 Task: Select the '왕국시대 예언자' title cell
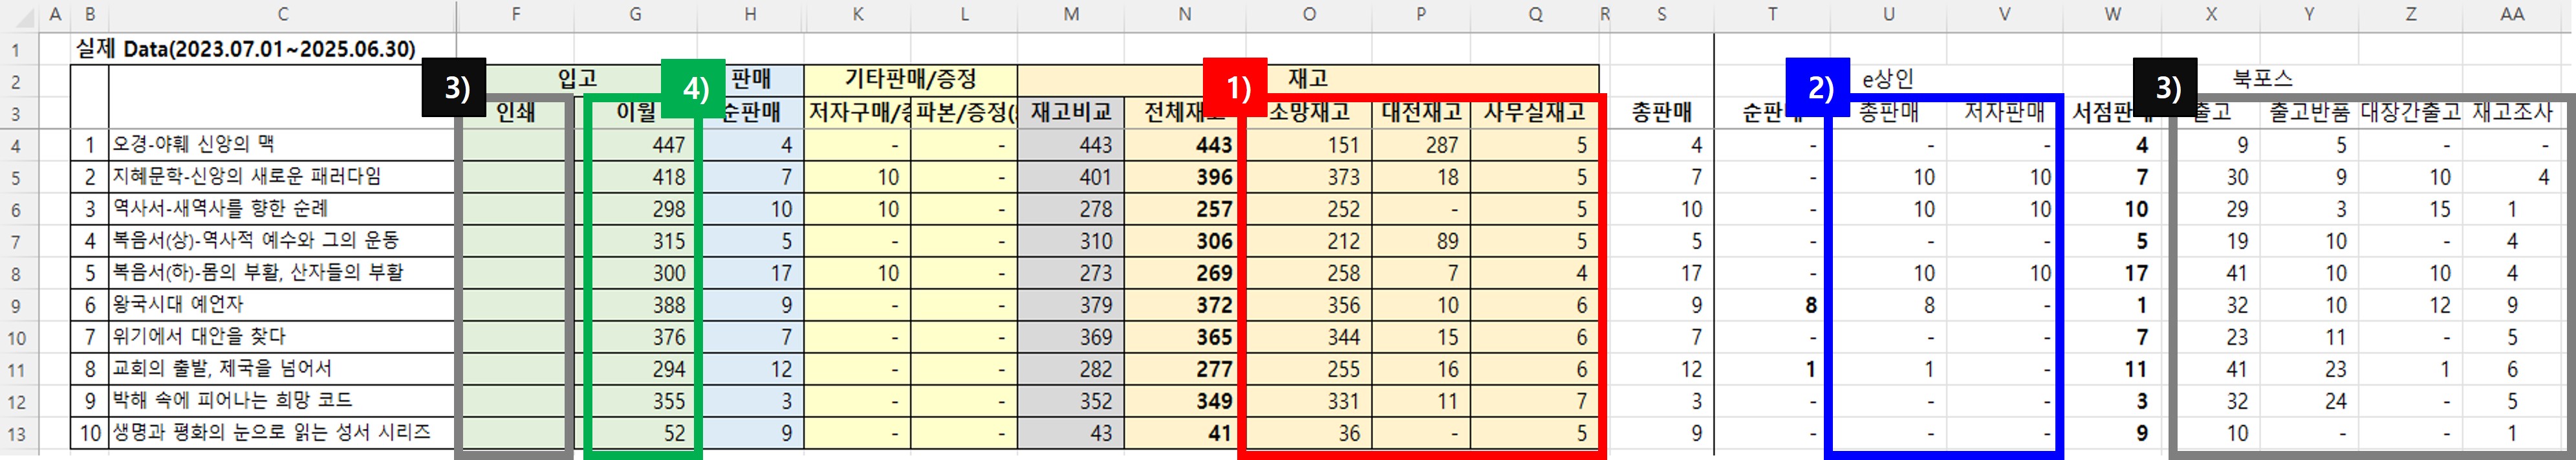pyautogui.click(x=177, y=304)
